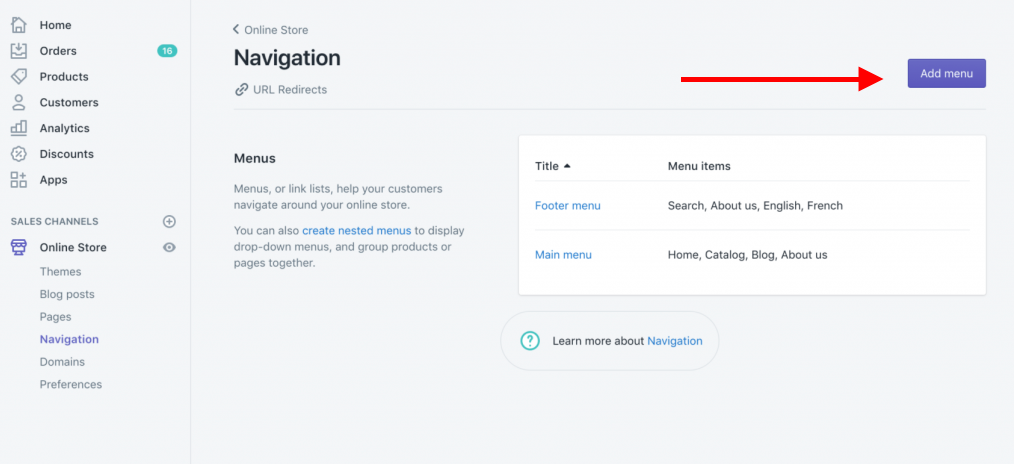Open the URL Redirects link
This screenshot has width=1014, height=464.
(x=289, y=89)
